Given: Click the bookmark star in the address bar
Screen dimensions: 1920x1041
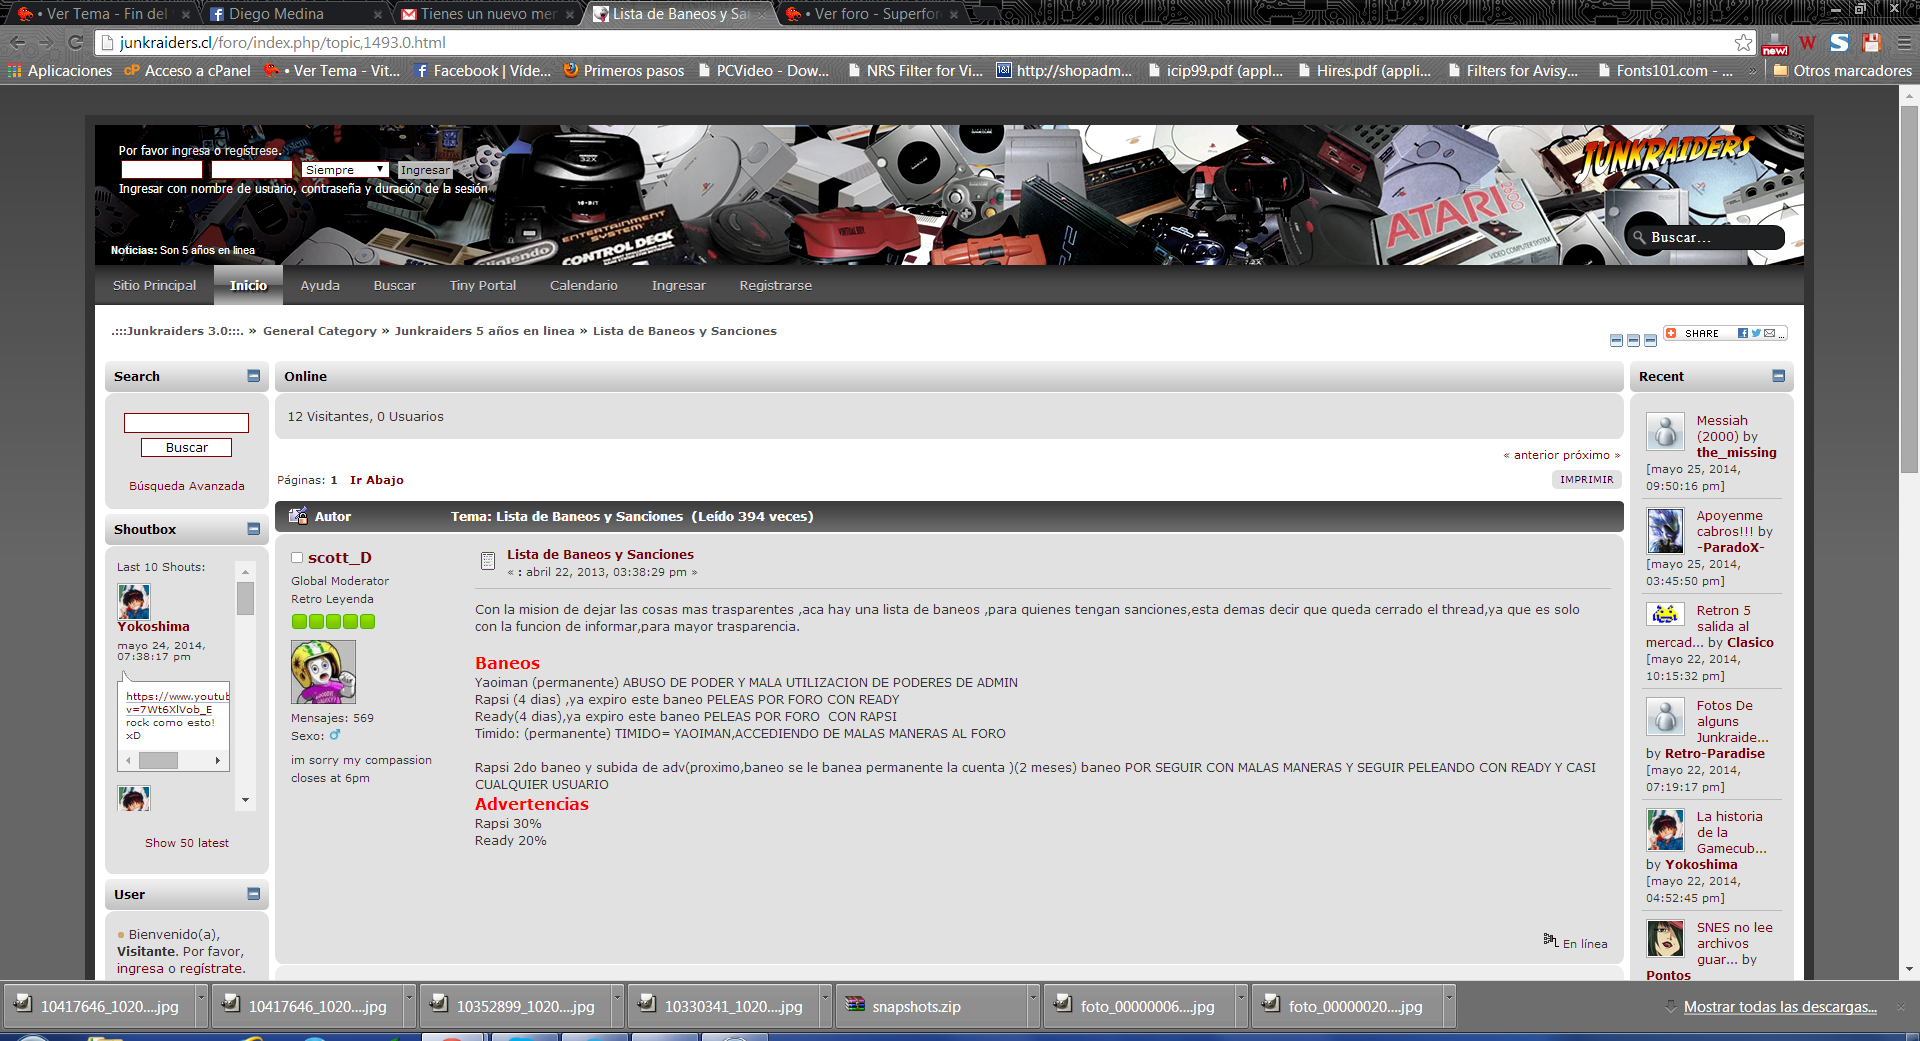Looking at the screenshot, I should [x=1743, y=43].
